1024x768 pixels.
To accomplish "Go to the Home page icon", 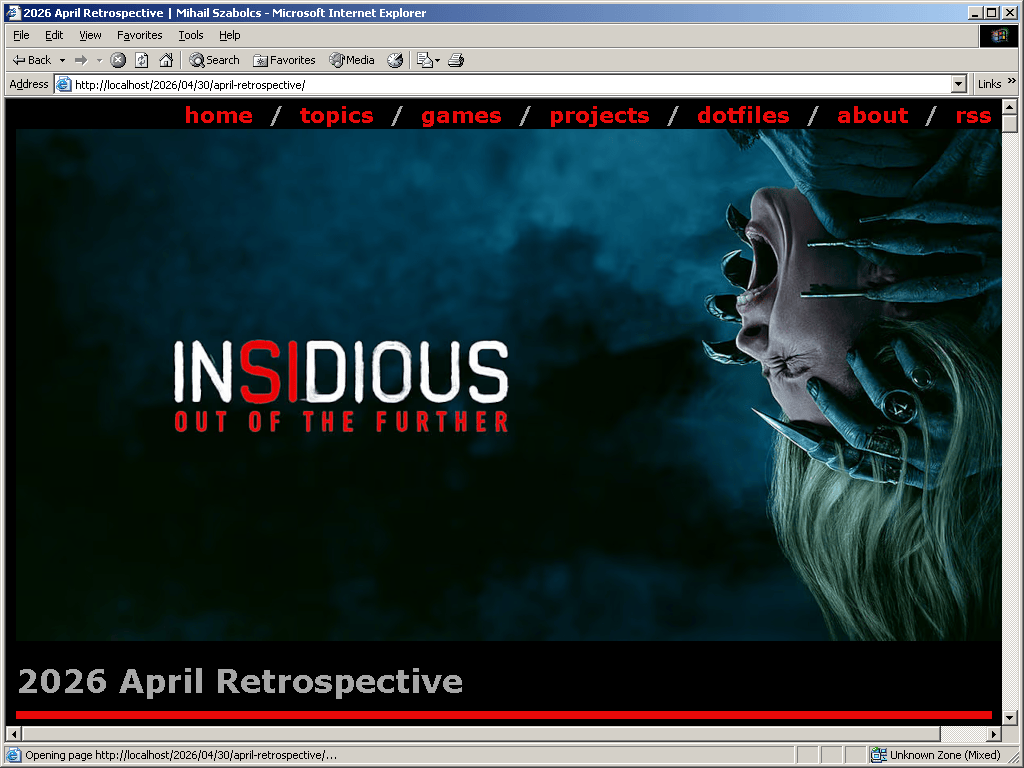I will tap(166, 60).
